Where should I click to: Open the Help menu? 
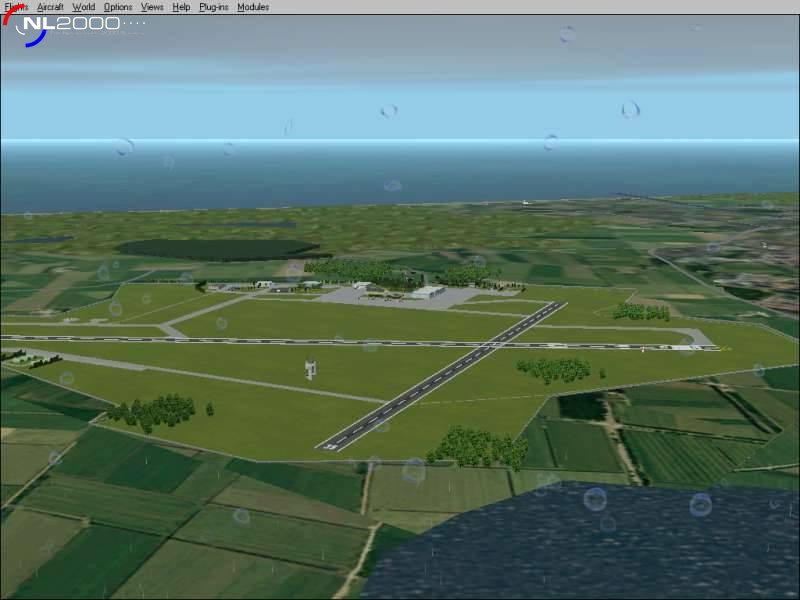[181, 7]
